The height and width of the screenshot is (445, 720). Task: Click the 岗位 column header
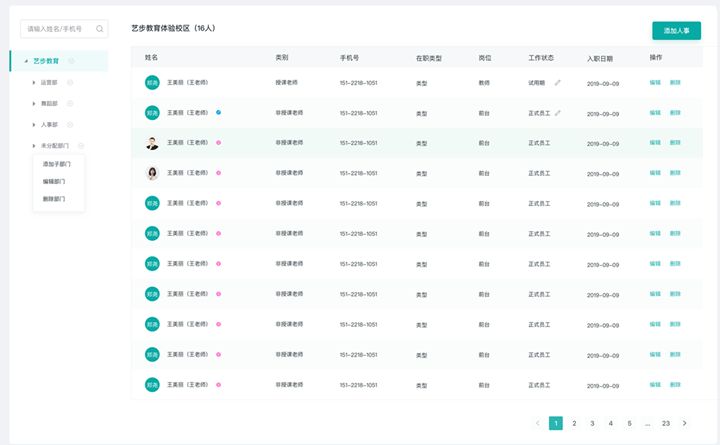click(x=485, y=58)
